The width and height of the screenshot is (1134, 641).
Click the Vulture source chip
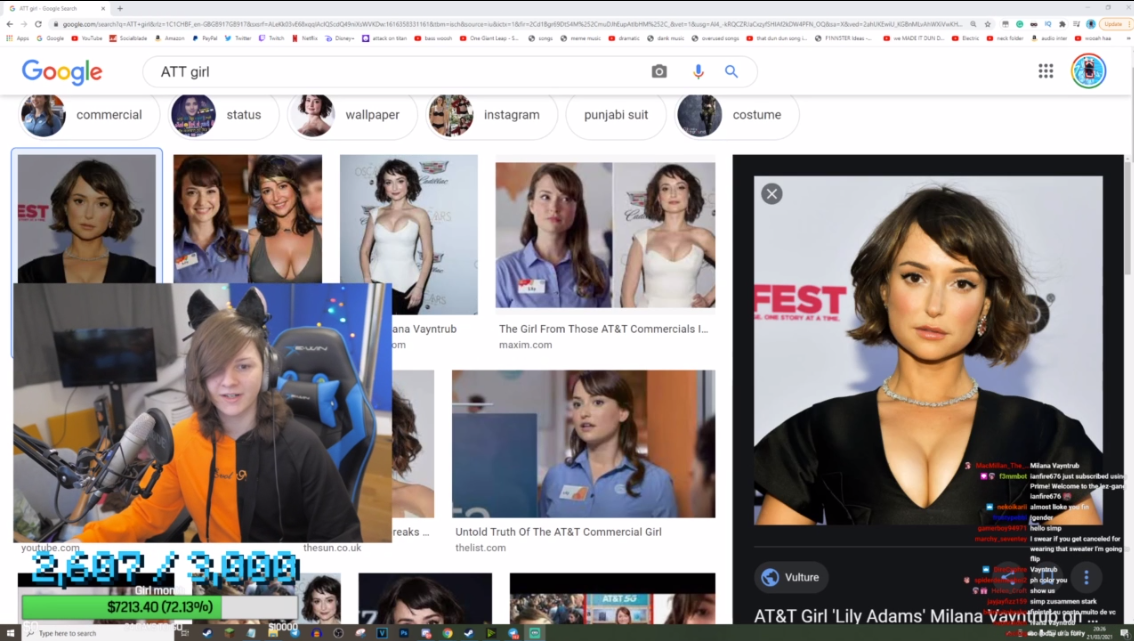(x=791, y=577)
